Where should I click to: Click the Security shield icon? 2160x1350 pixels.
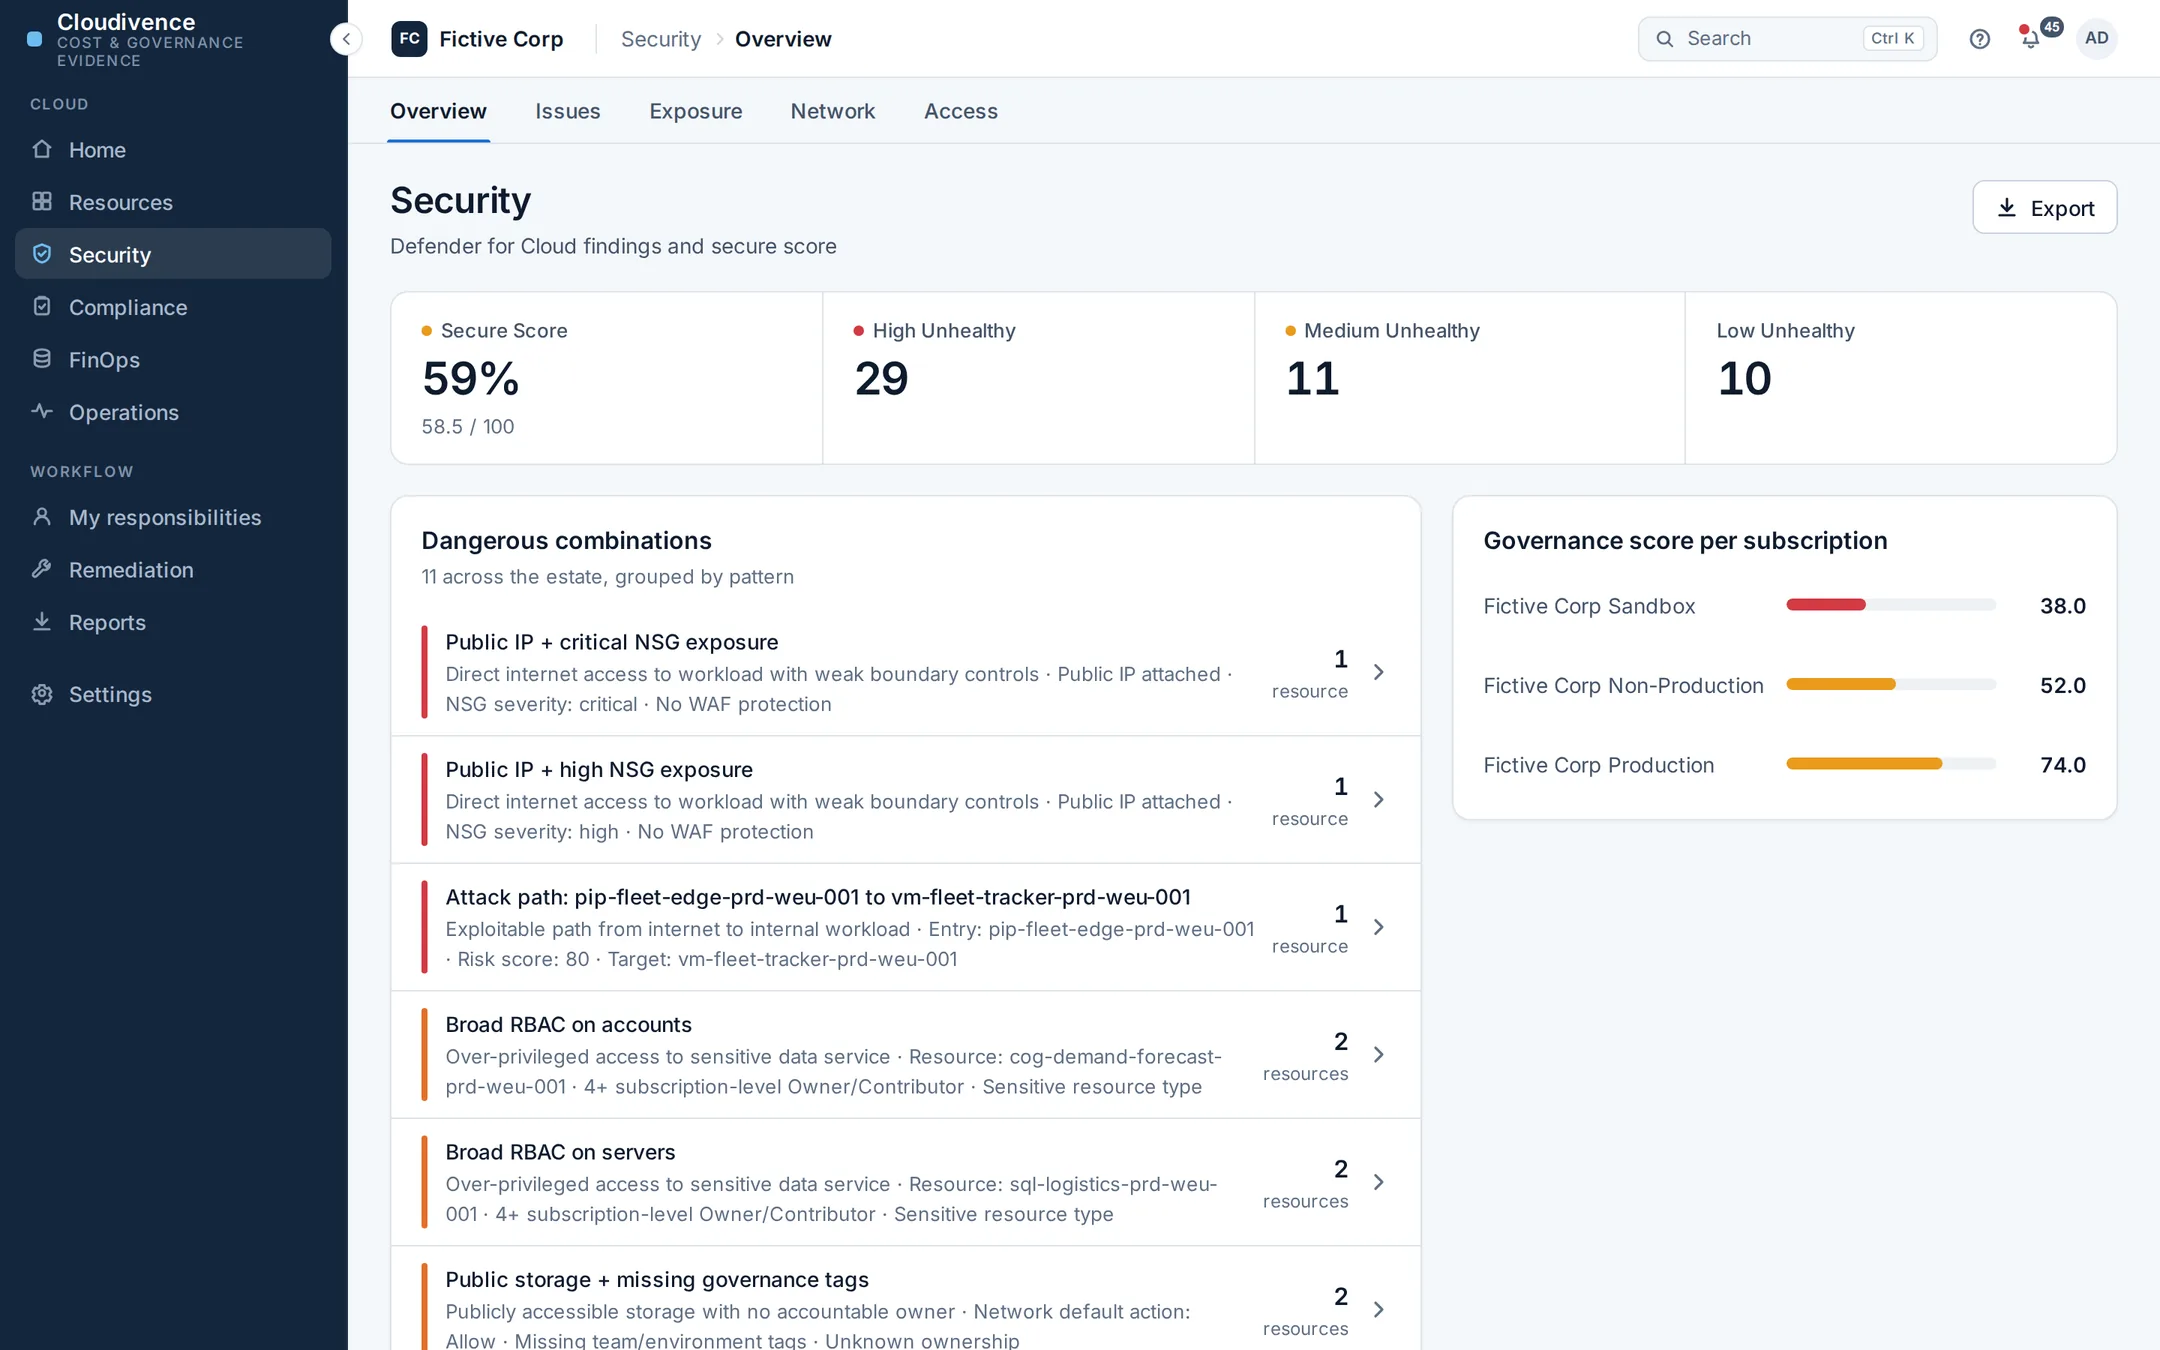click(41, 254)
